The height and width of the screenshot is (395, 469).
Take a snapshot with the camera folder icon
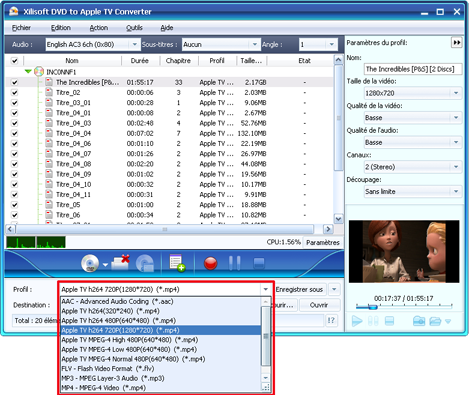pyautogui.click(x=419, y=321)
